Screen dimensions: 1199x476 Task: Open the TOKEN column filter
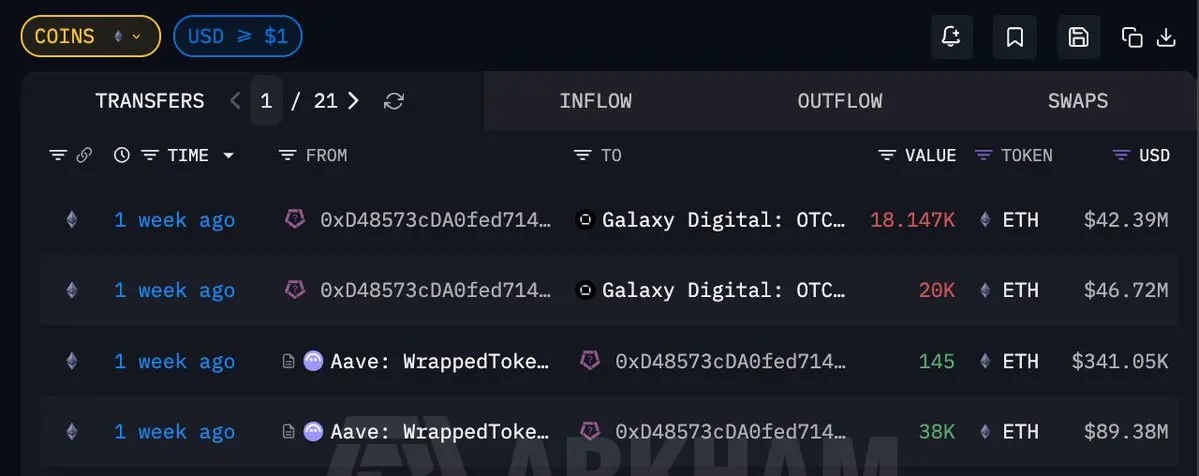pyautogui.click(x=984, y=155)
